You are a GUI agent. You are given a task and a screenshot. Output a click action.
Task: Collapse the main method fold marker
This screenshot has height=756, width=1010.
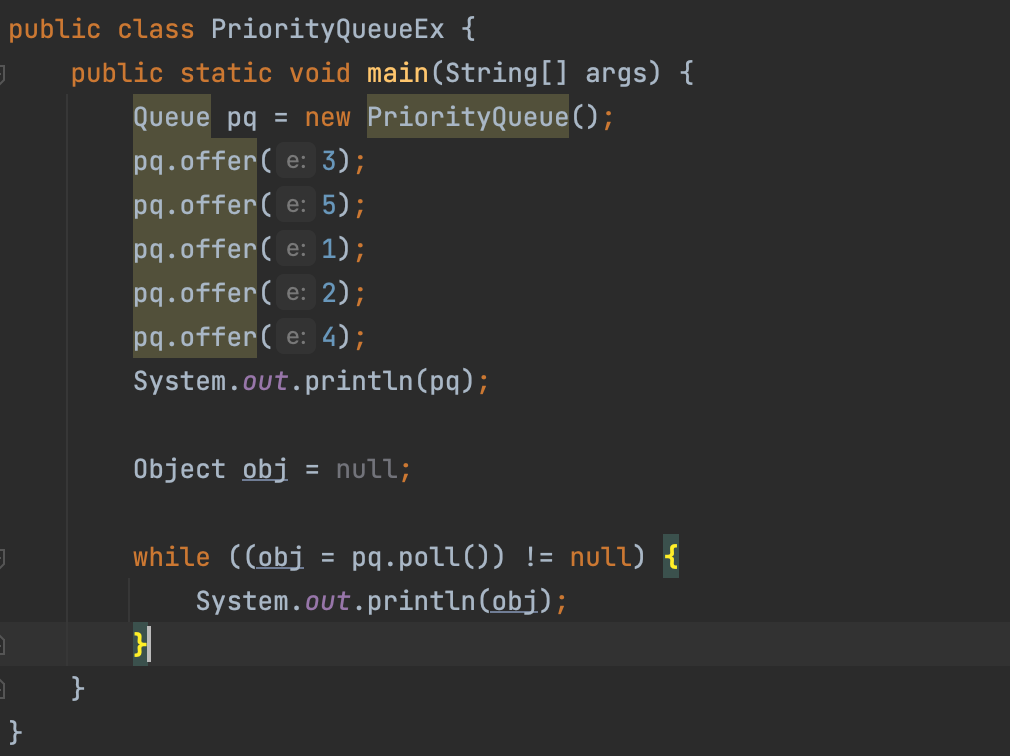click(x=2, y=74)
